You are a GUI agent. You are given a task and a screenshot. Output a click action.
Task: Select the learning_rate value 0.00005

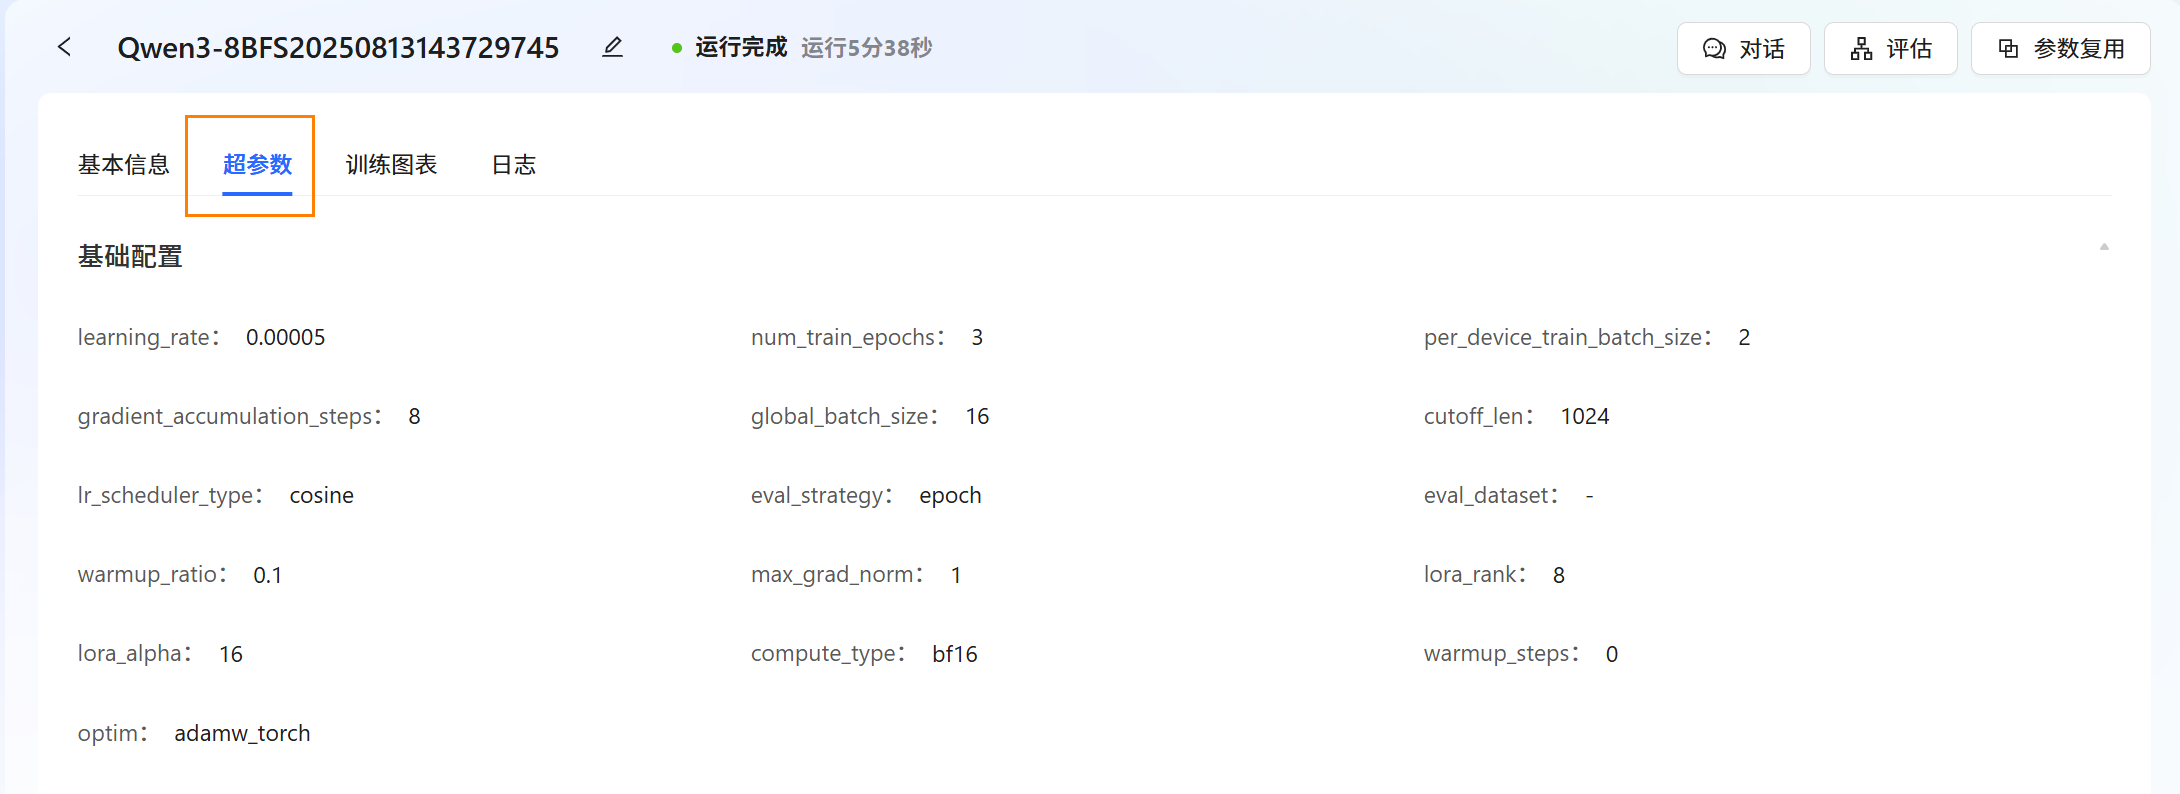[285, 338]
